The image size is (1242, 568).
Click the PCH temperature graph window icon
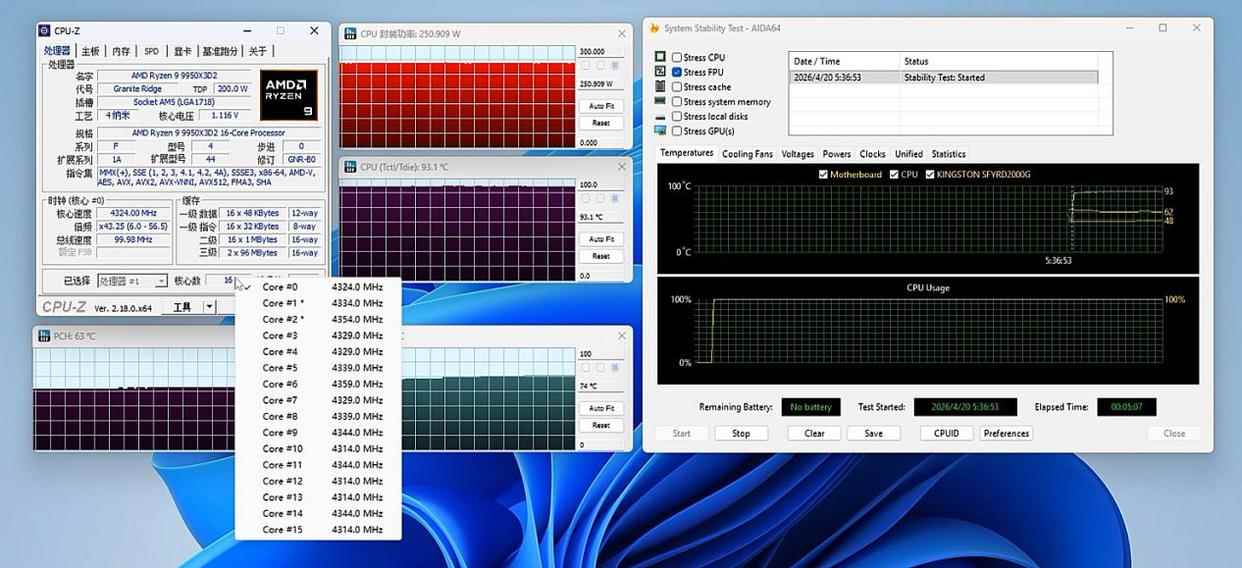tap(43, 336)
